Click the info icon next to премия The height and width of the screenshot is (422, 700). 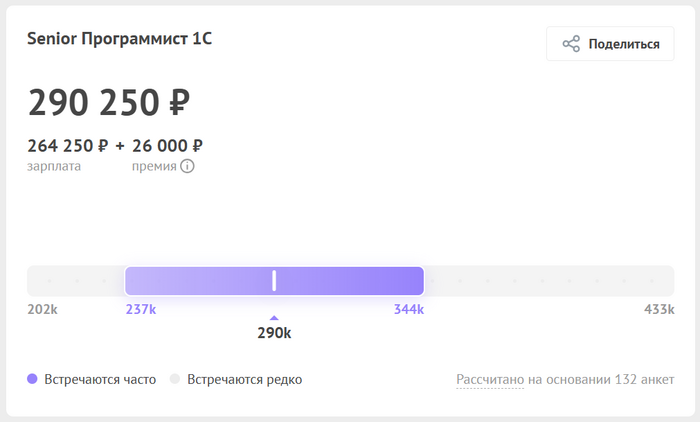[187, 166]
